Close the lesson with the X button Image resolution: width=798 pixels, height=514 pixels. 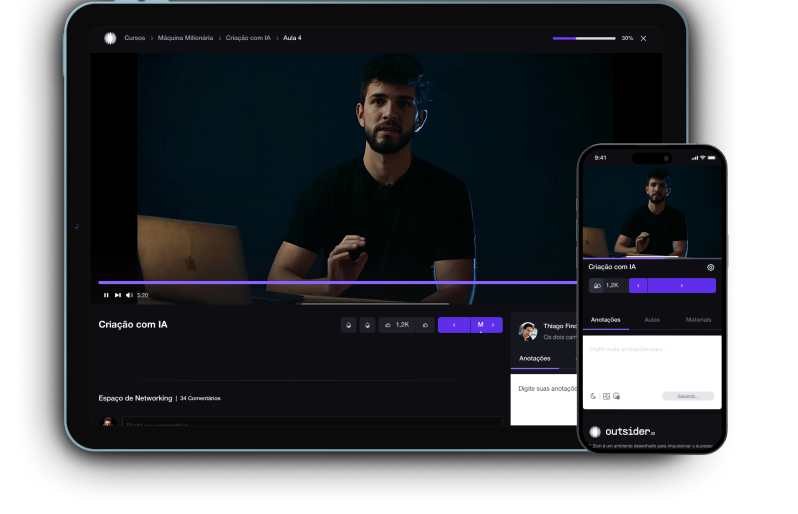pos(643,38)
